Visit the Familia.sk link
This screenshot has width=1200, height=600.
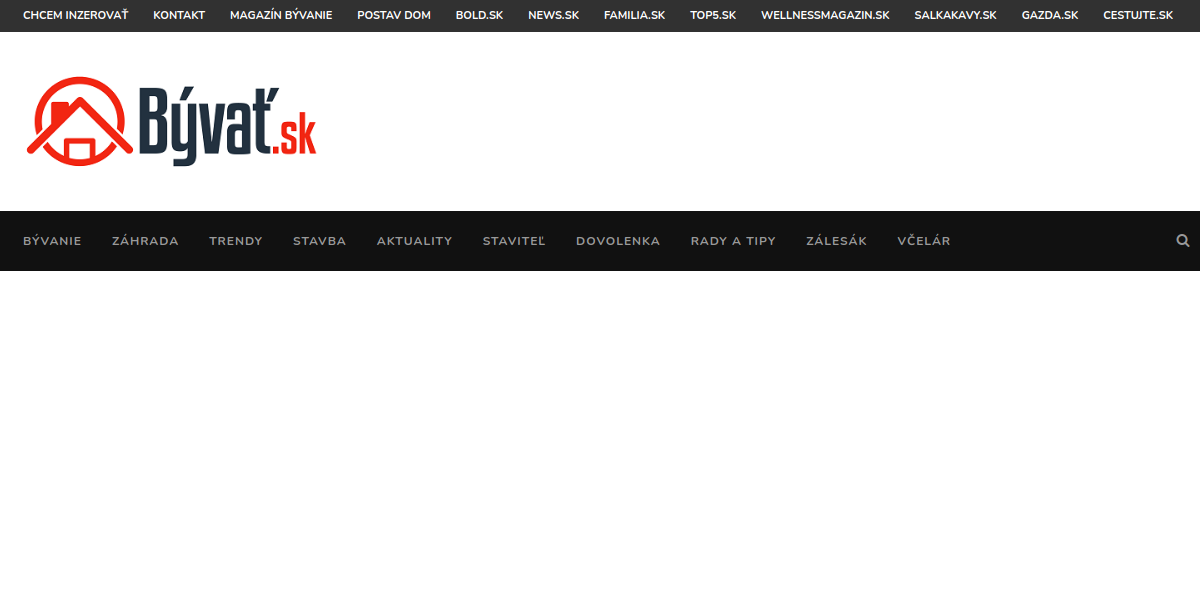pos(634,15)
